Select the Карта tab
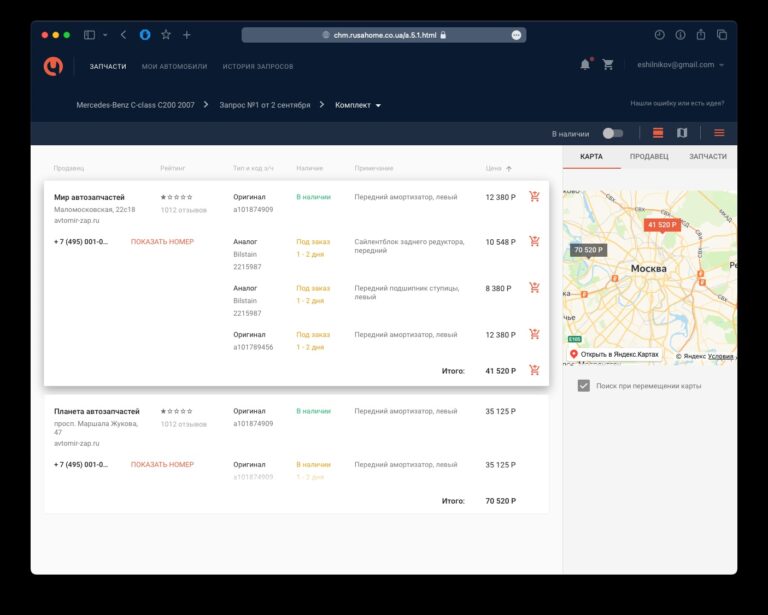The width and height of the screenshot is (768, 615). click(591, 157)
